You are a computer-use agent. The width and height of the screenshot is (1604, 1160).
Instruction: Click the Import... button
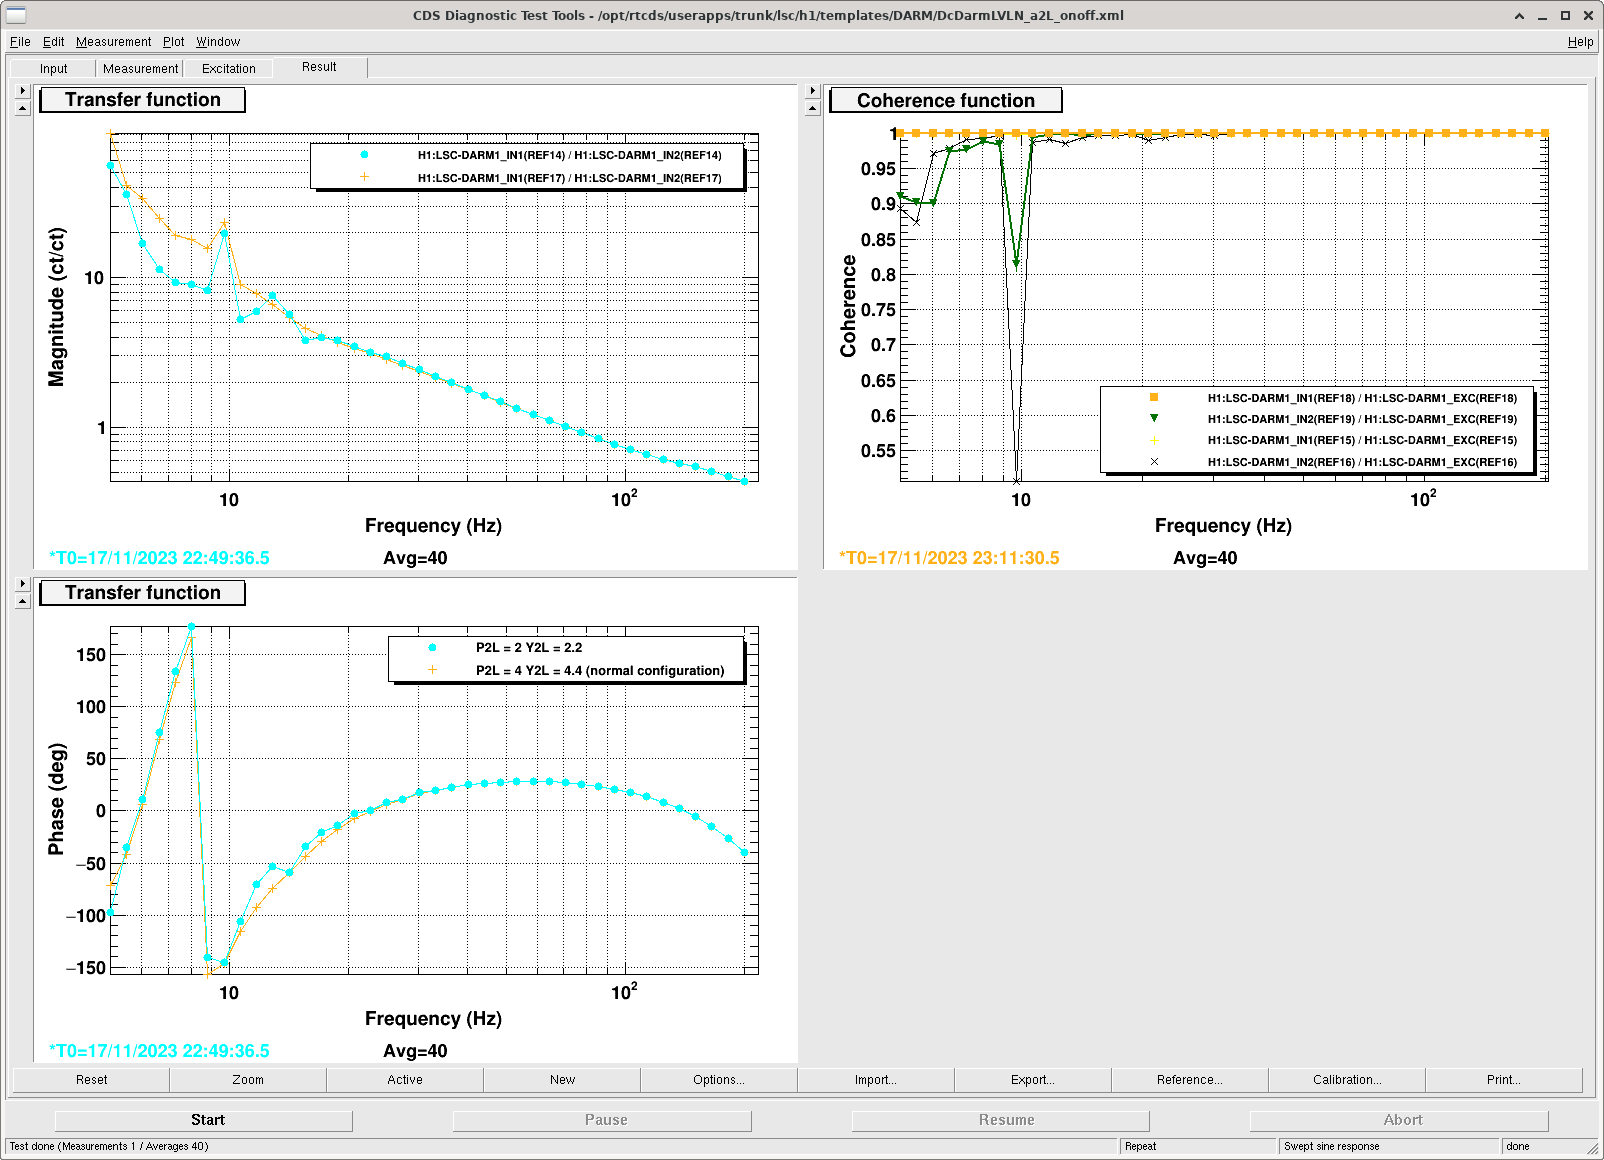pyautogui.click(x=876, y=1080)
